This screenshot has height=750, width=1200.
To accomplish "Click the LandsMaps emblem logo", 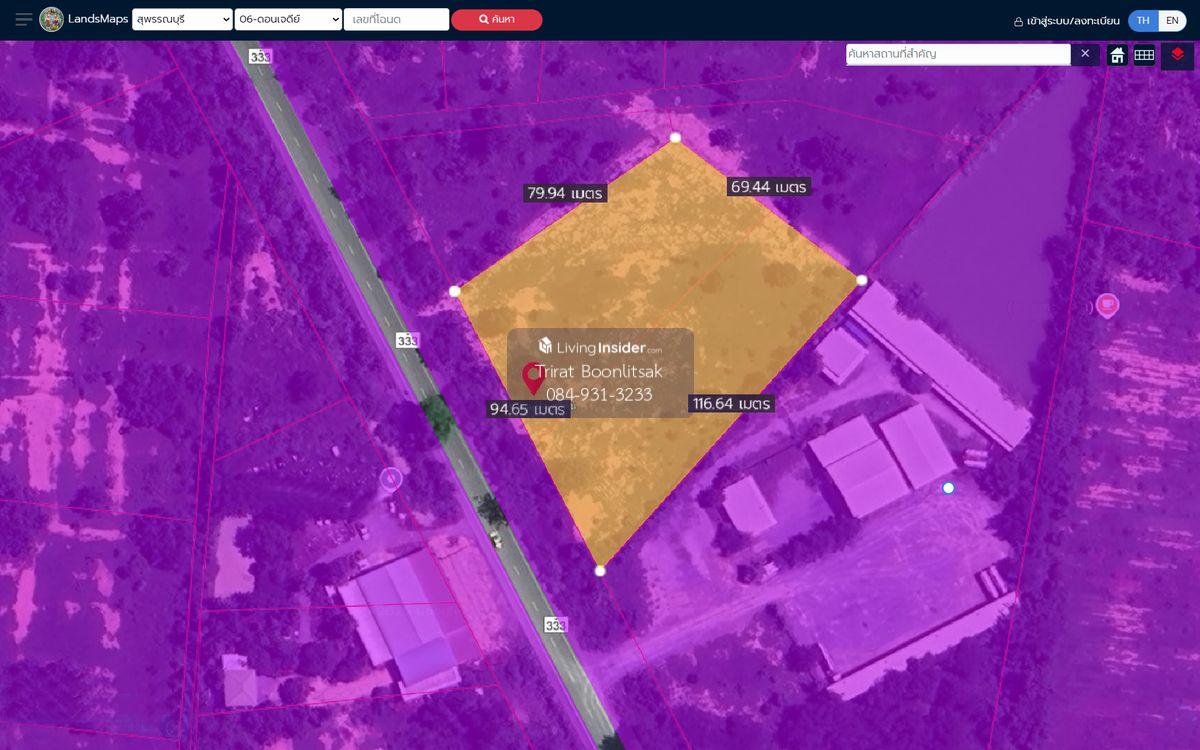I will (52, 19).
